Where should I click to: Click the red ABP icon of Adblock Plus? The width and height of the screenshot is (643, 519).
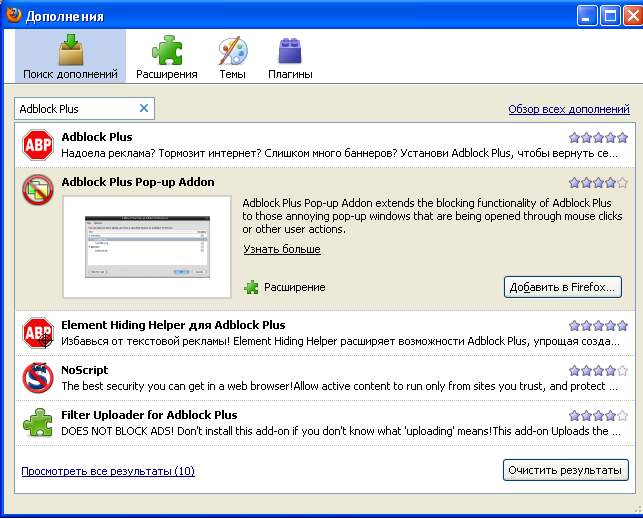(x=38, y=145)
